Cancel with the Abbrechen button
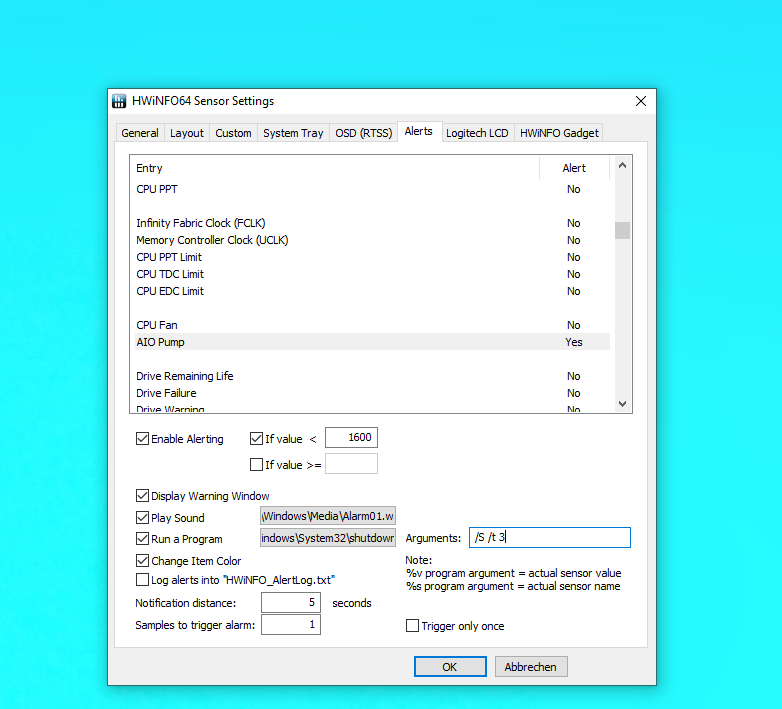This screenshot has height=709, width=782. pyautogui.click(x=531, y=667)
